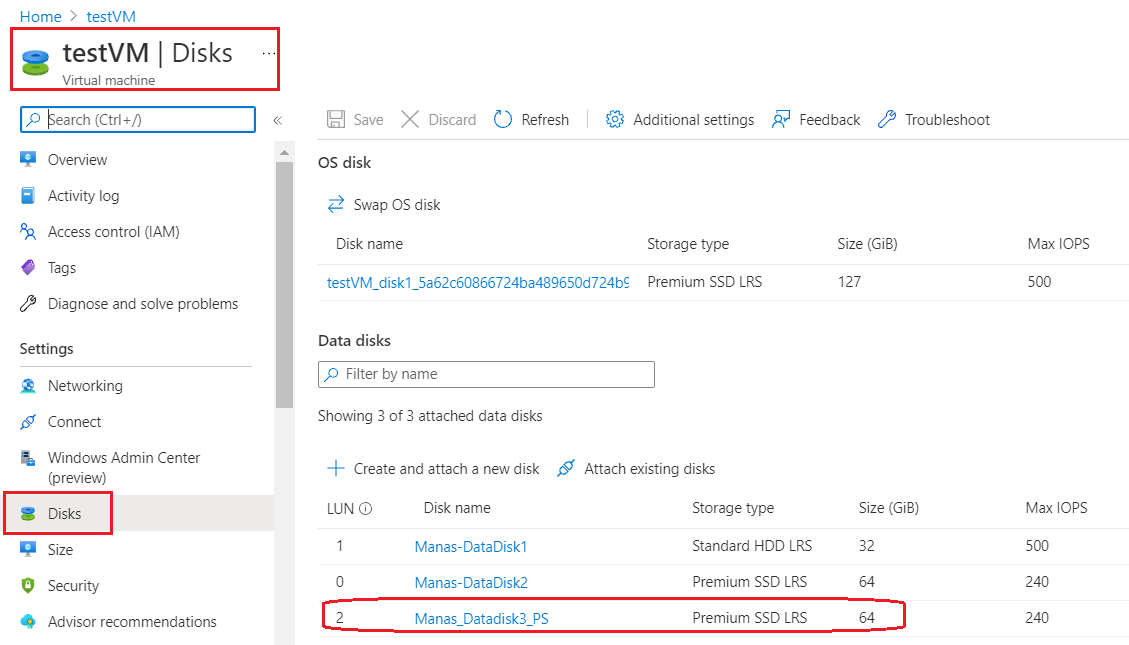Click the Access control people icon

[28, 231]
